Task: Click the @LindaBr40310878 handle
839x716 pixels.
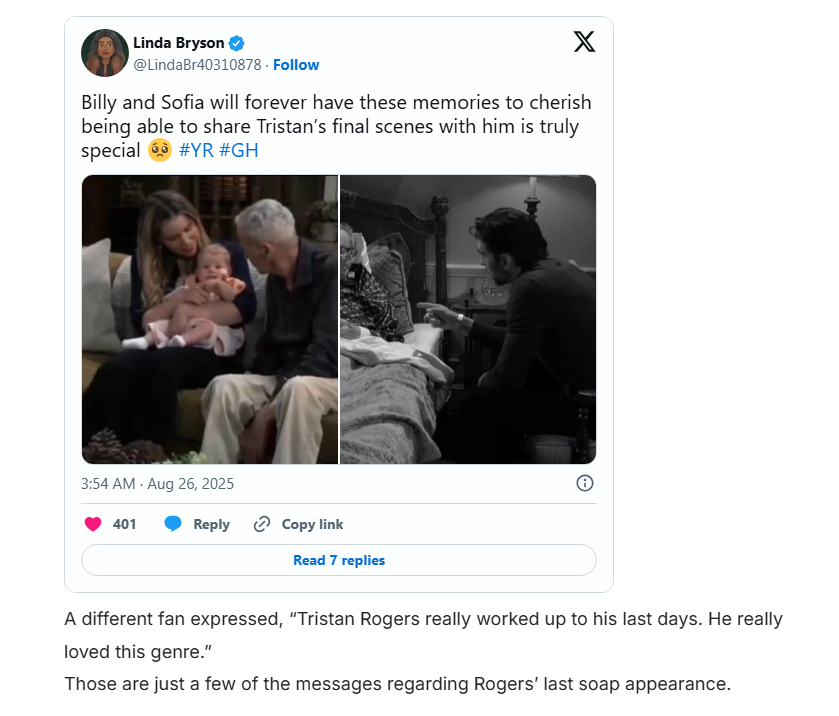Action: point(197,65)
